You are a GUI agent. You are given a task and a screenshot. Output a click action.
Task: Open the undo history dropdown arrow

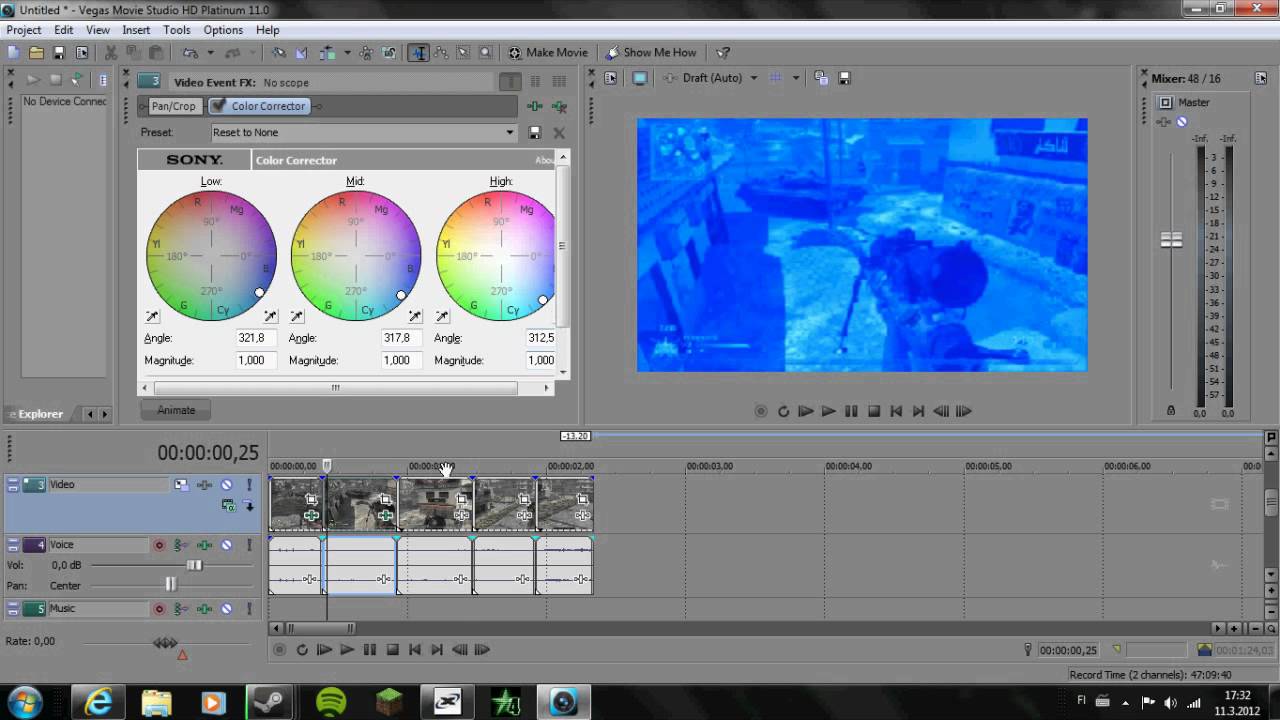pos(210,52)
